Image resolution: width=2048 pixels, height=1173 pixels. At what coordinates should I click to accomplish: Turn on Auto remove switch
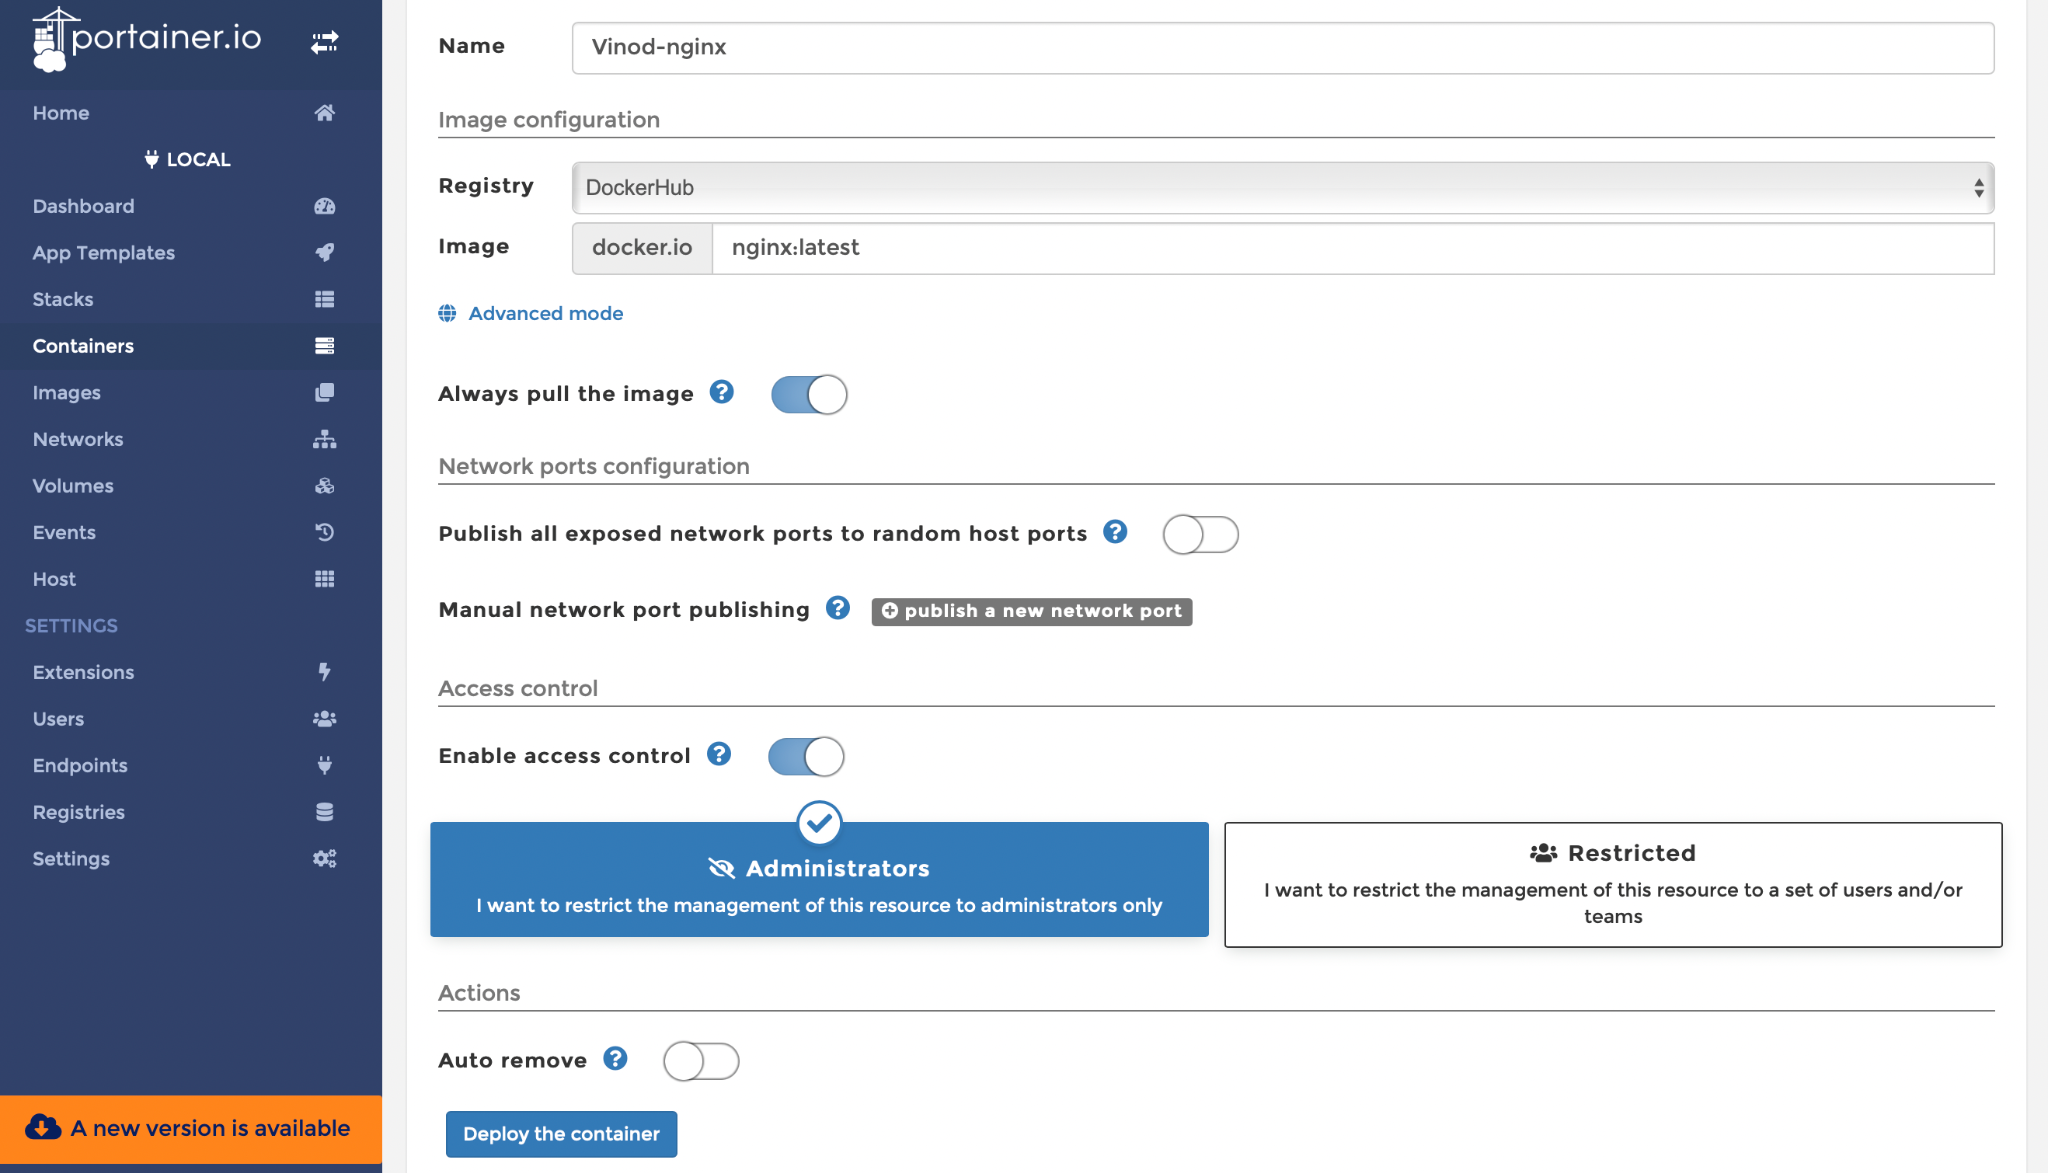[700, 1061]
